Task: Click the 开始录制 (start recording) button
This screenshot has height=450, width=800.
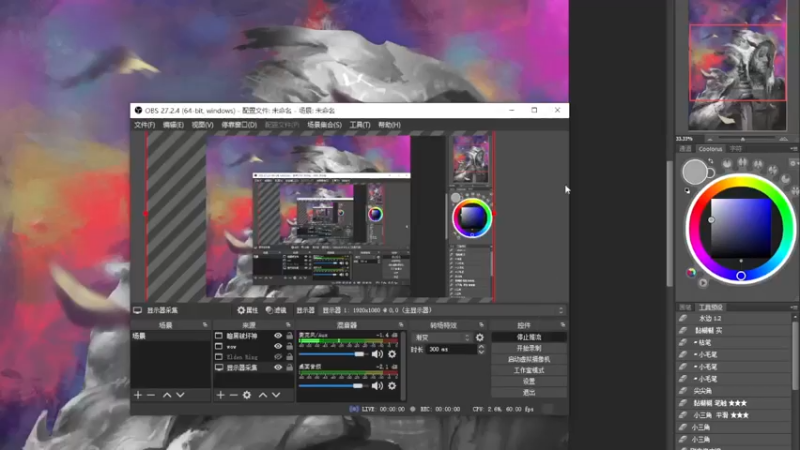Action: [x=529, y=348]
